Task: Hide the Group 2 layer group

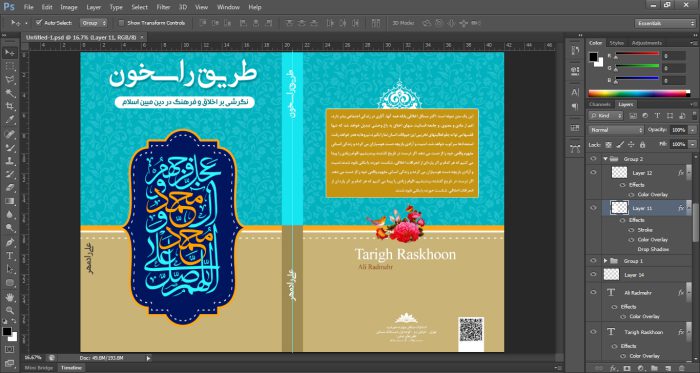Action: point(593,159)
